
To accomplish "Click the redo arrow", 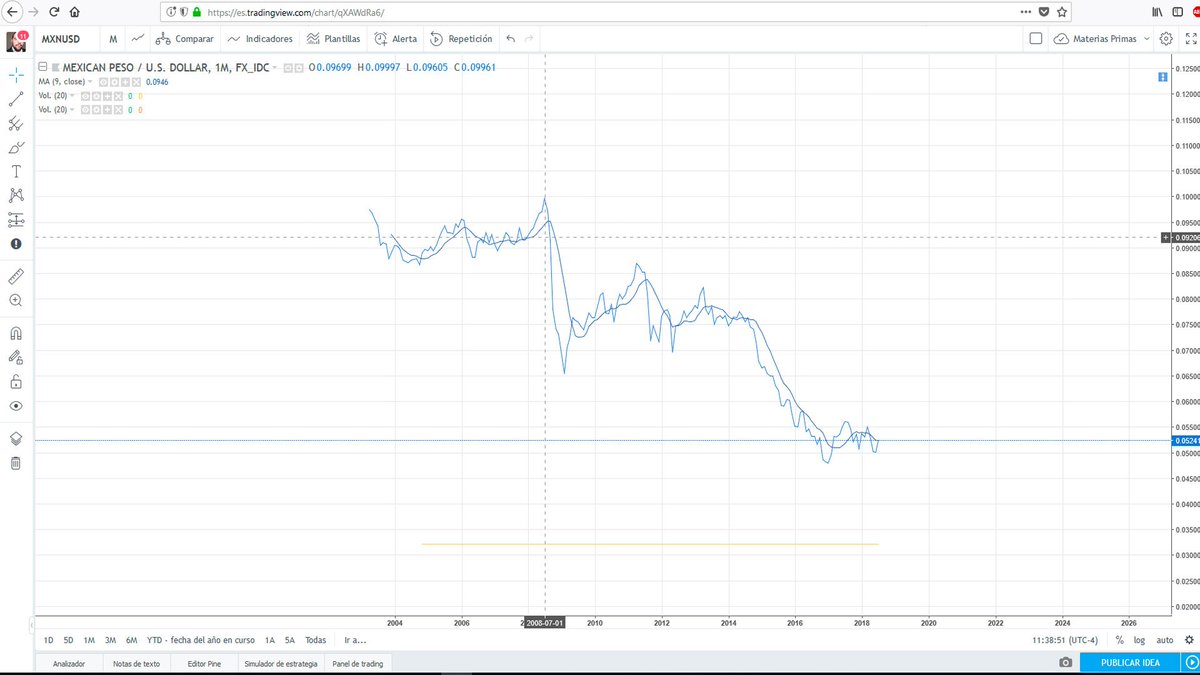I will [x=529, y=39].
